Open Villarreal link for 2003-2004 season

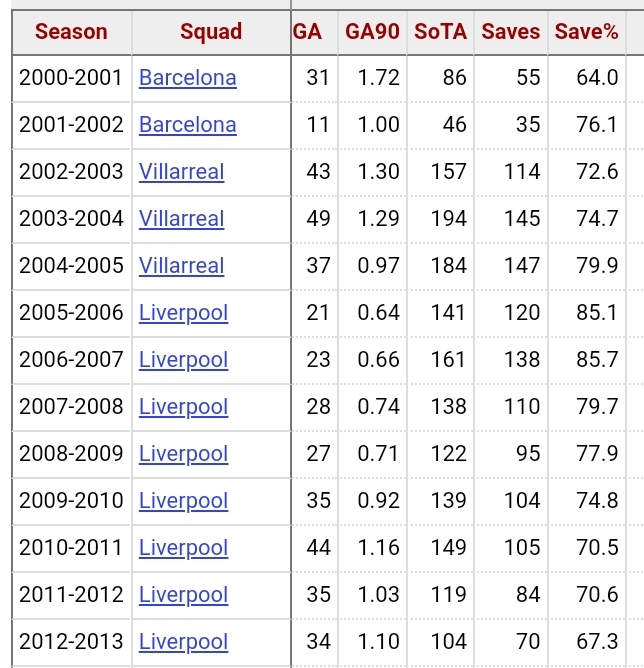[x=181, y=219]
